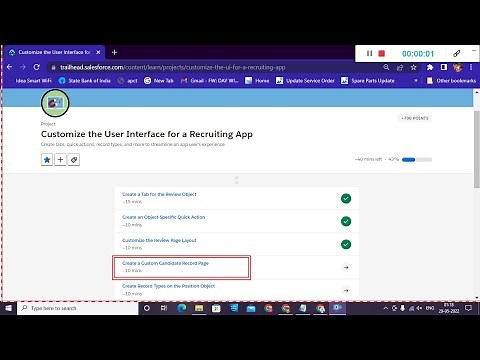Viewport: 480px width, 360px height.
Task: Click the +700 points badge
Action: [415, 118]
